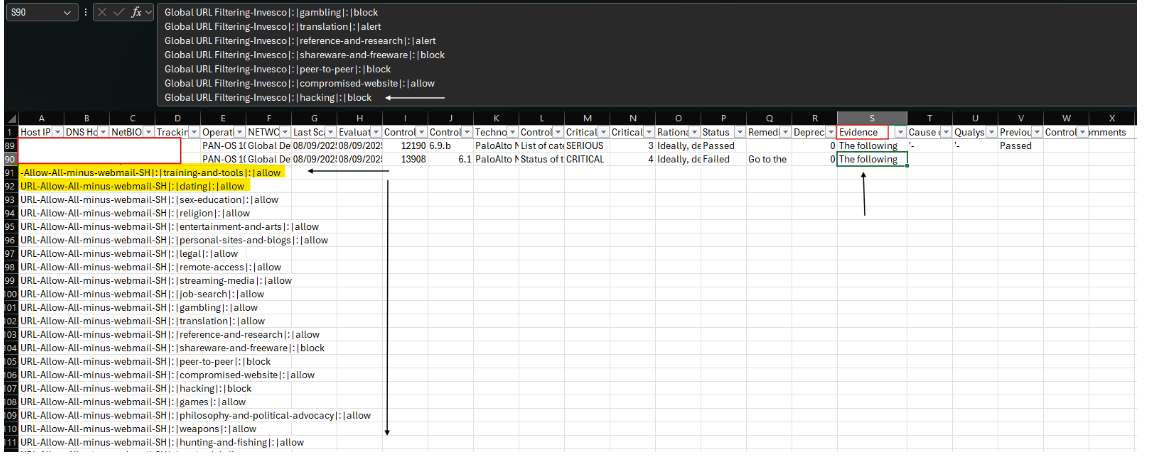Select column header M
Screen dimensions: 1150x469
587,118
